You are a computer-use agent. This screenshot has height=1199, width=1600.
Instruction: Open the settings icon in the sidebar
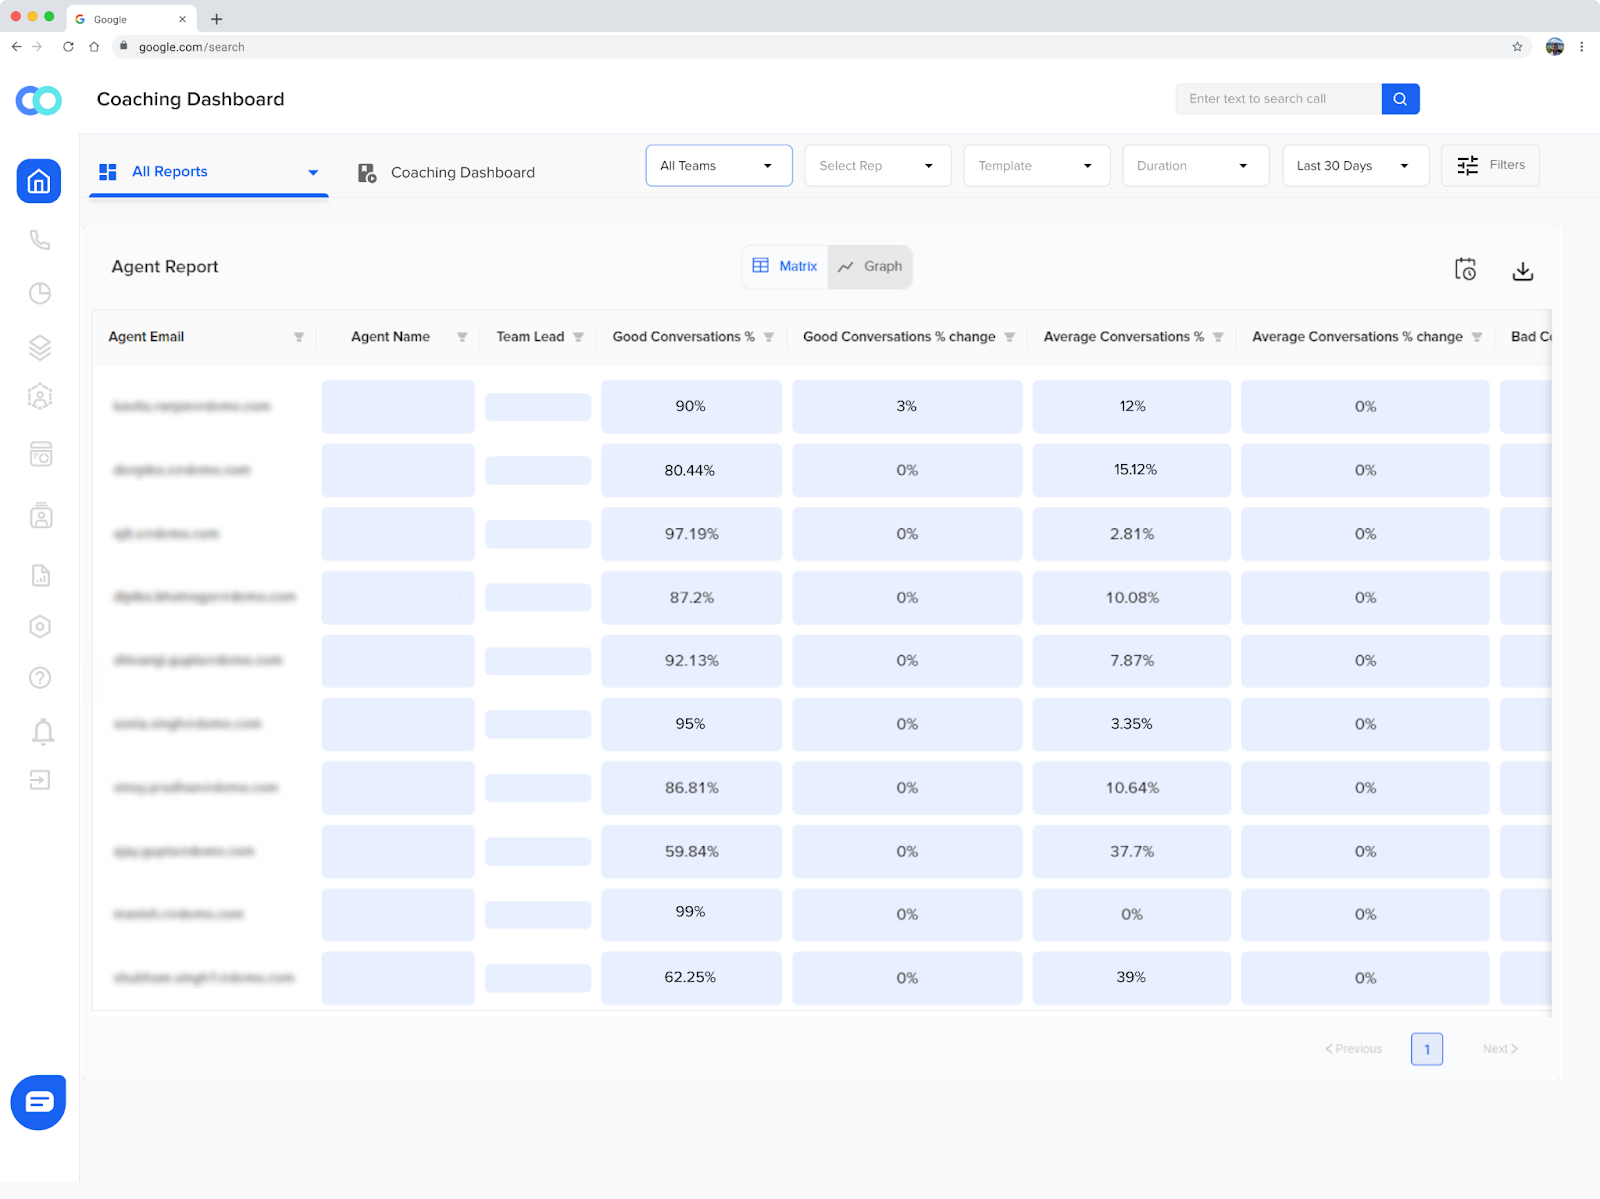[39, 625]
